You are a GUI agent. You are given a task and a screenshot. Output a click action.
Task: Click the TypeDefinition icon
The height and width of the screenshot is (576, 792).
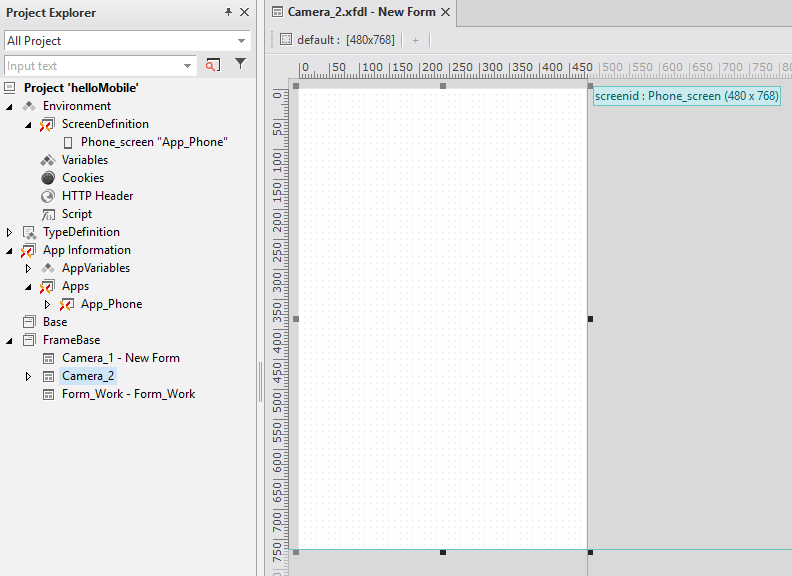(x=29, y=232)
